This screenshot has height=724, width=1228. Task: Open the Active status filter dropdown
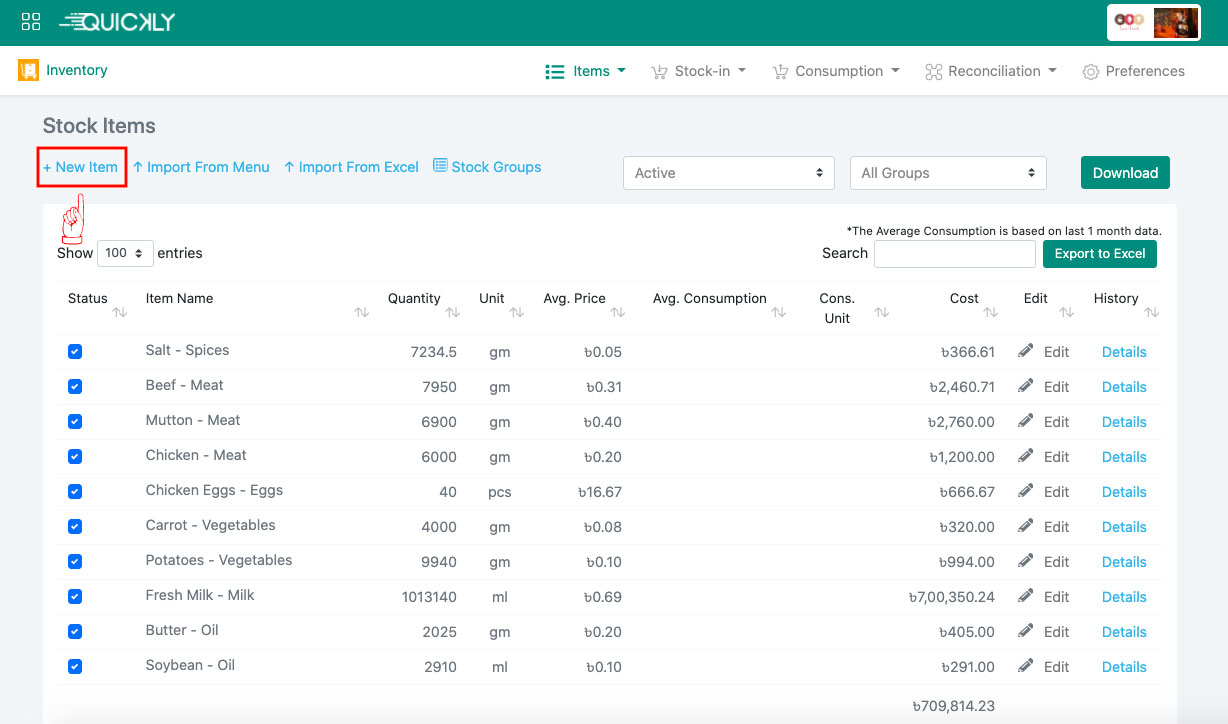[728, 173]
